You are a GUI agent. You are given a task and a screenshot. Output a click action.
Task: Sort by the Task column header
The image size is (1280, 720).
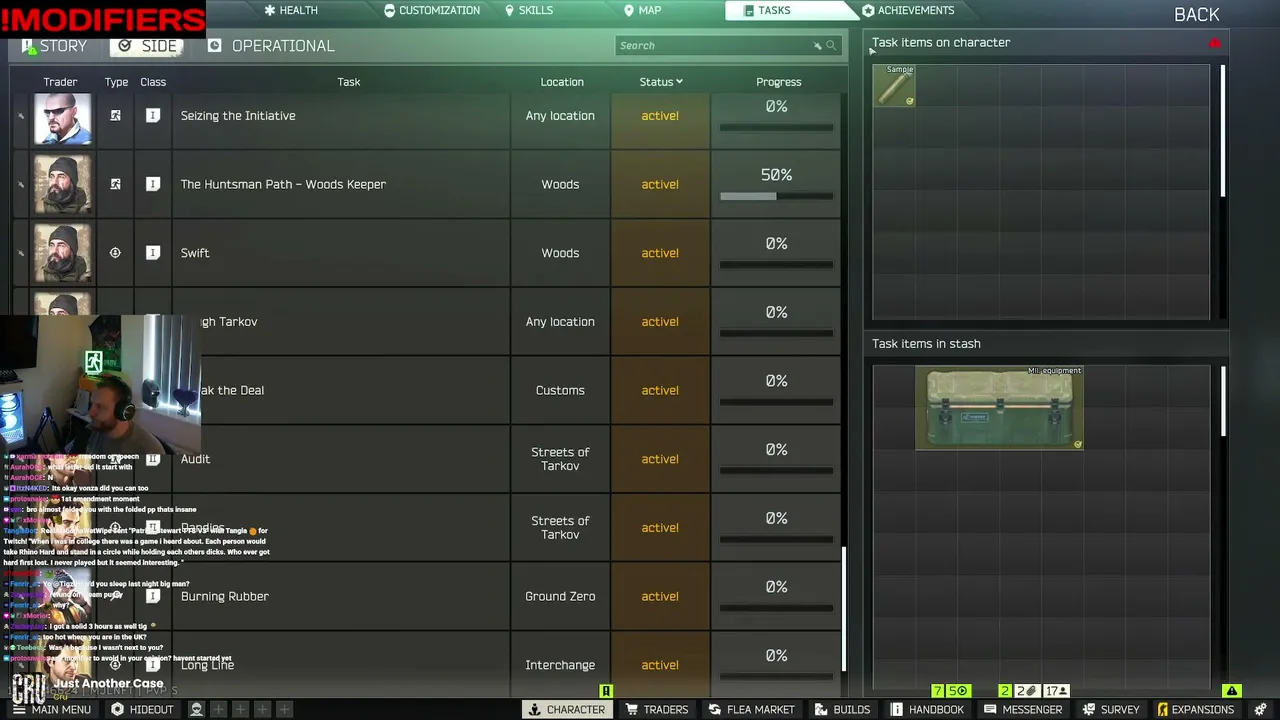pyautogui.click(x=348, y=82)
